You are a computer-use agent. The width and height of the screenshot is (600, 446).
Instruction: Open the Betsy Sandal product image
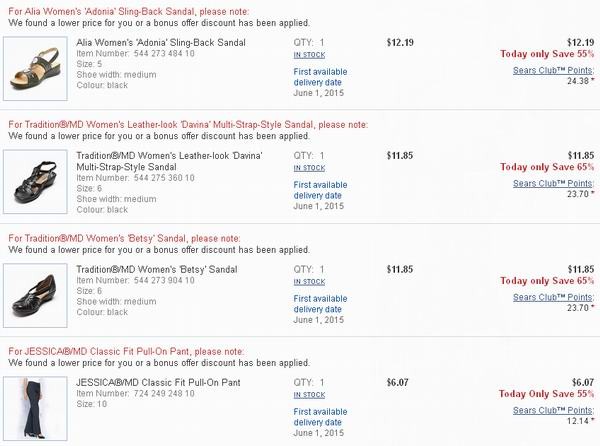pos(35,295)
